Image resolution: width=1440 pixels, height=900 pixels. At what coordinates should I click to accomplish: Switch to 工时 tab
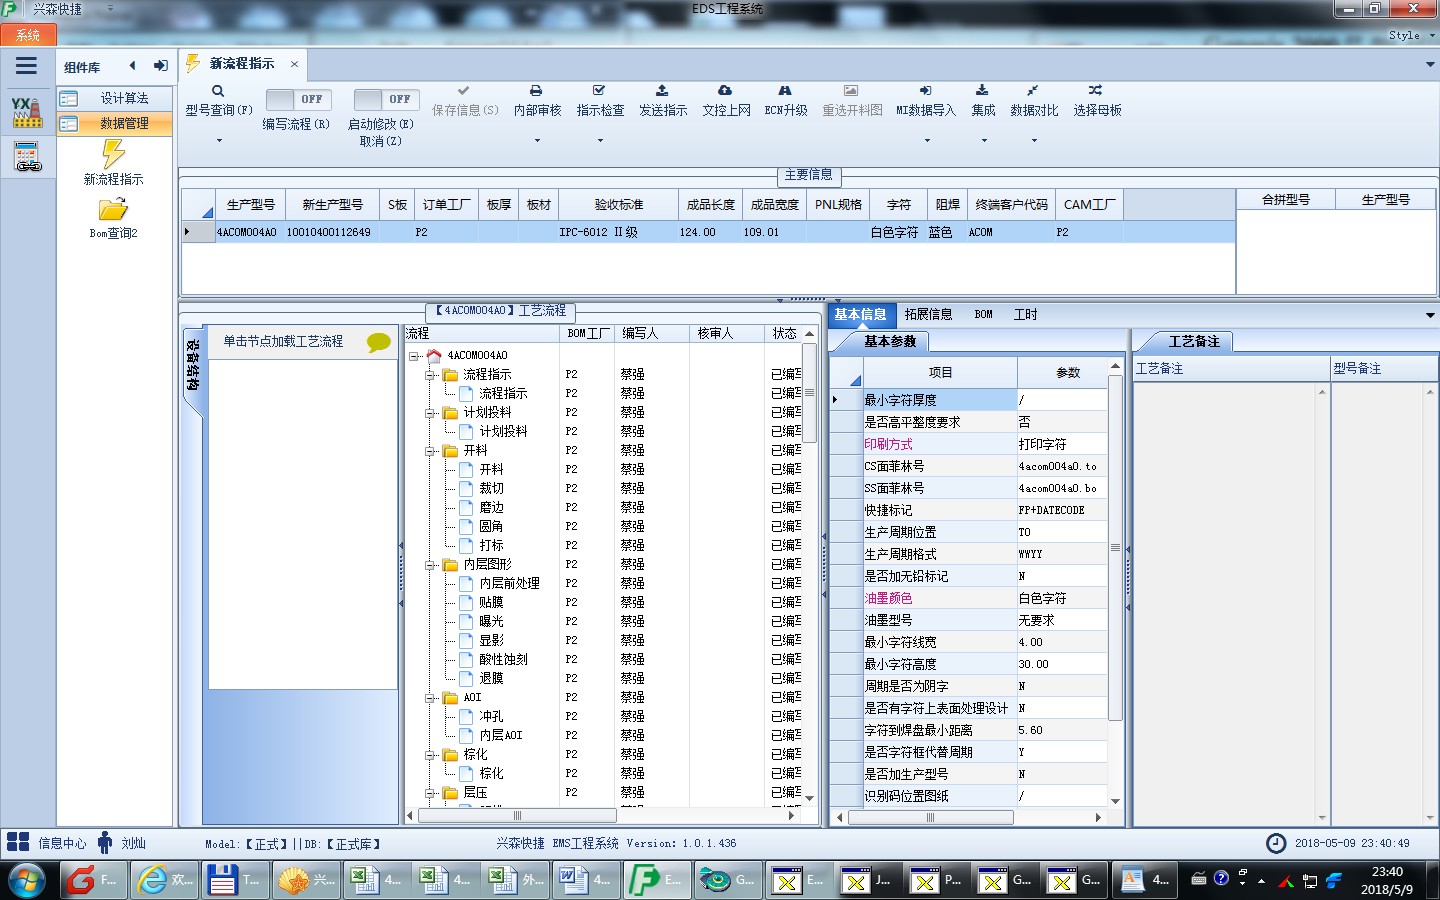1025,314
